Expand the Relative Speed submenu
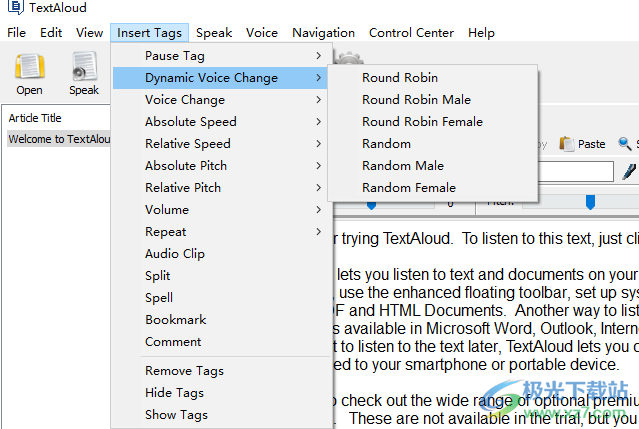This screenshot has width=639, height=429. tap(220, 144)
